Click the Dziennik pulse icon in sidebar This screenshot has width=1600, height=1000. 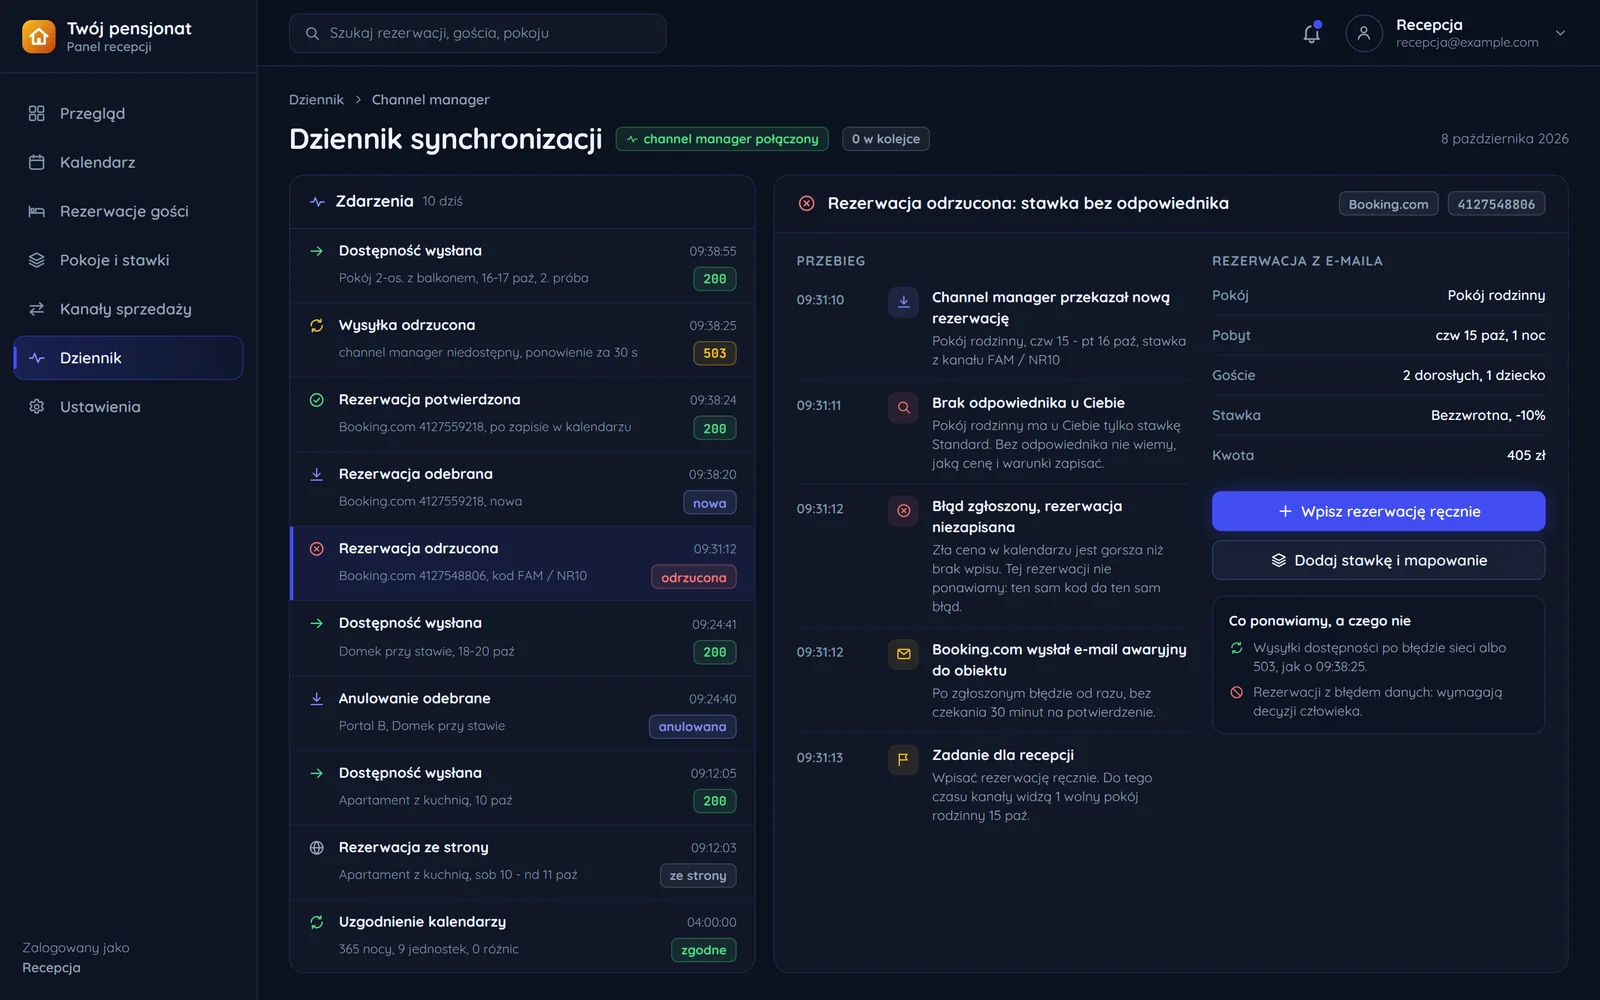pos(37,358)
